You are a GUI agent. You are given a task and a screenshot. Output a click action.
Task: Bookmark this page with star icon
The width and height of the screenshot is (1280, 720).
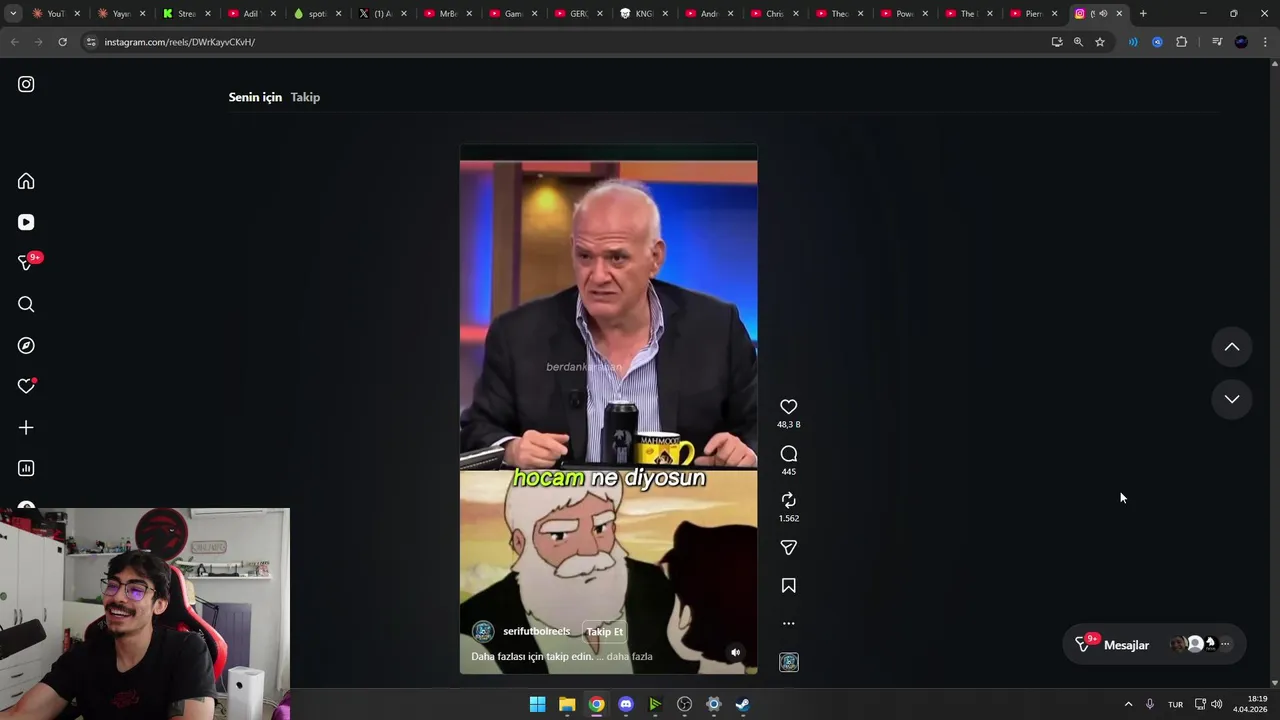1100,42
